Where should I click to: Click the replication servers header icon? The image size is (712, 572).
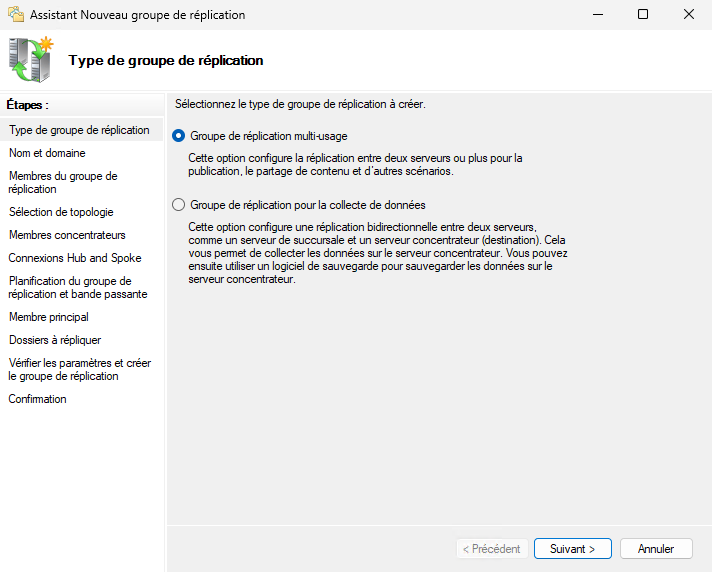(x=31, y=60)
